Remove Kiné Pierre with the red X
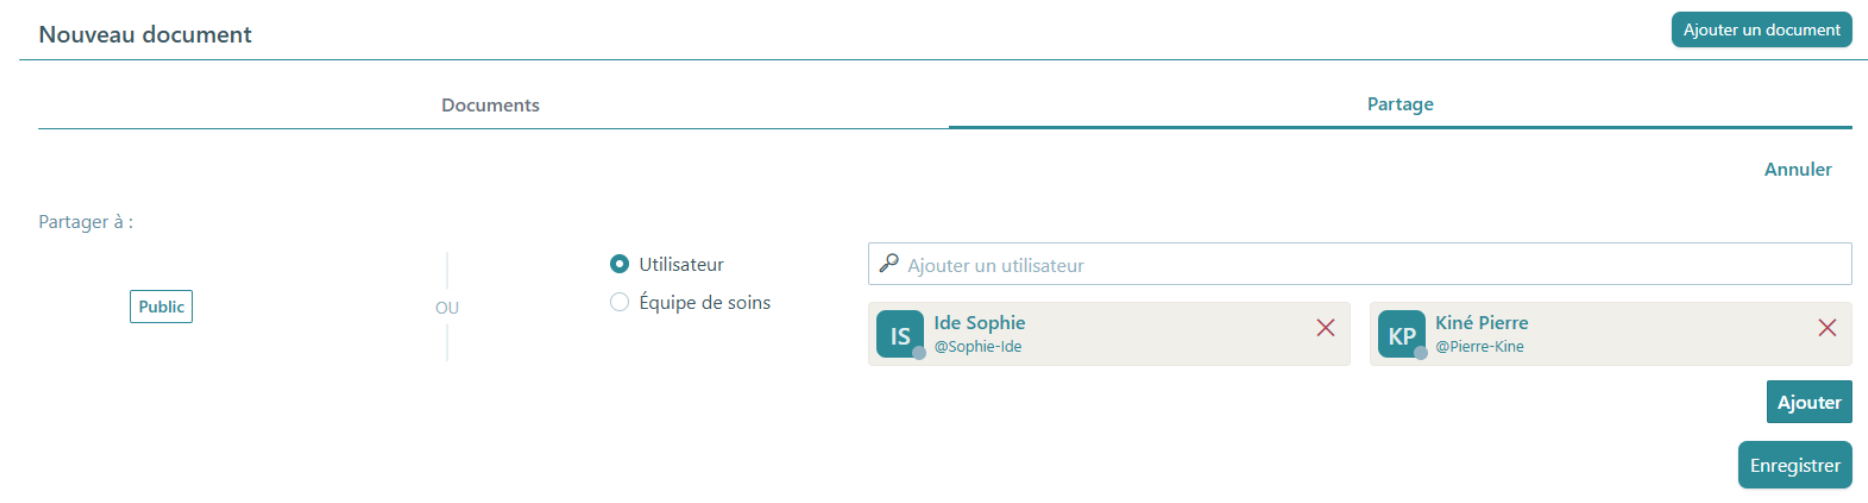Image resolution: width=1868 pixels, height=503 pixels. tap(1827, 328)
